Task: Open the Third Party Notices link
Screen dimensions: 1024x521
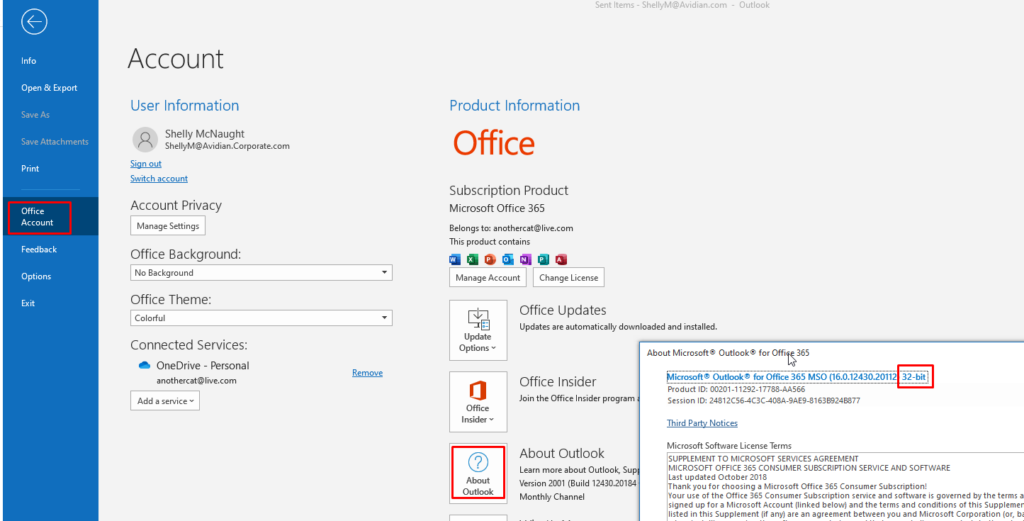Action: tap(702, 423)
